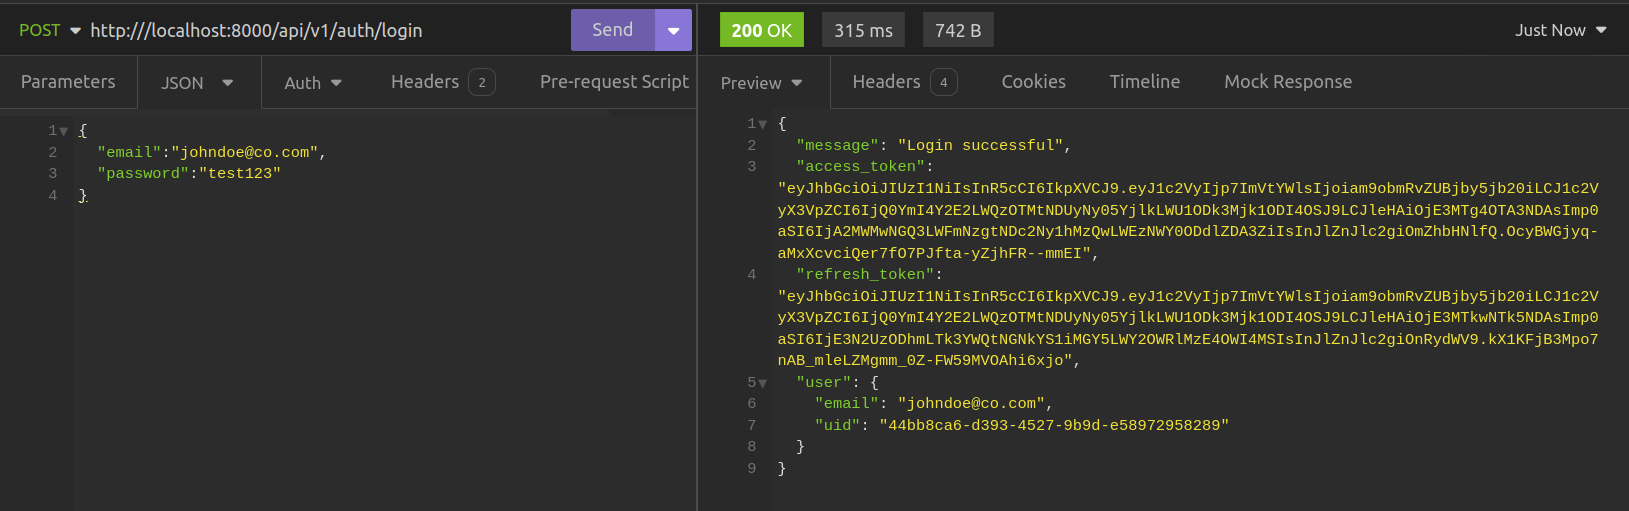Open the Auth tab dropdown
The image size is (1629, 511).
point(312,83)
